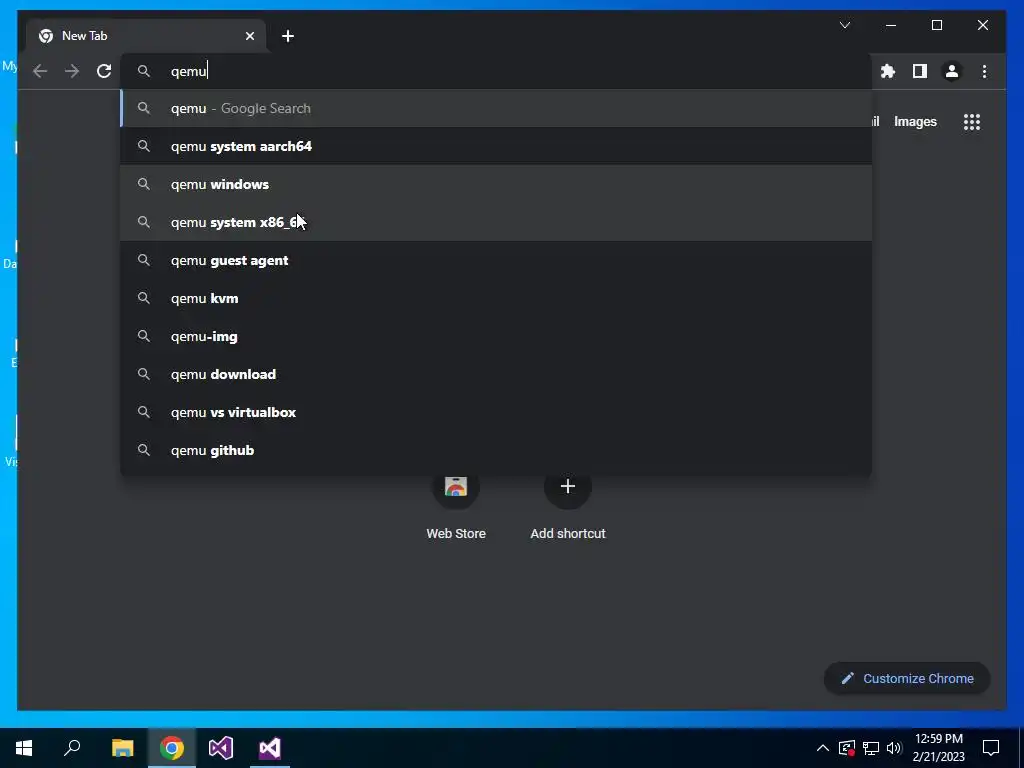Click the address bar containing qemu
This screenshot has height=768, width=1024.
click(496, 71)
